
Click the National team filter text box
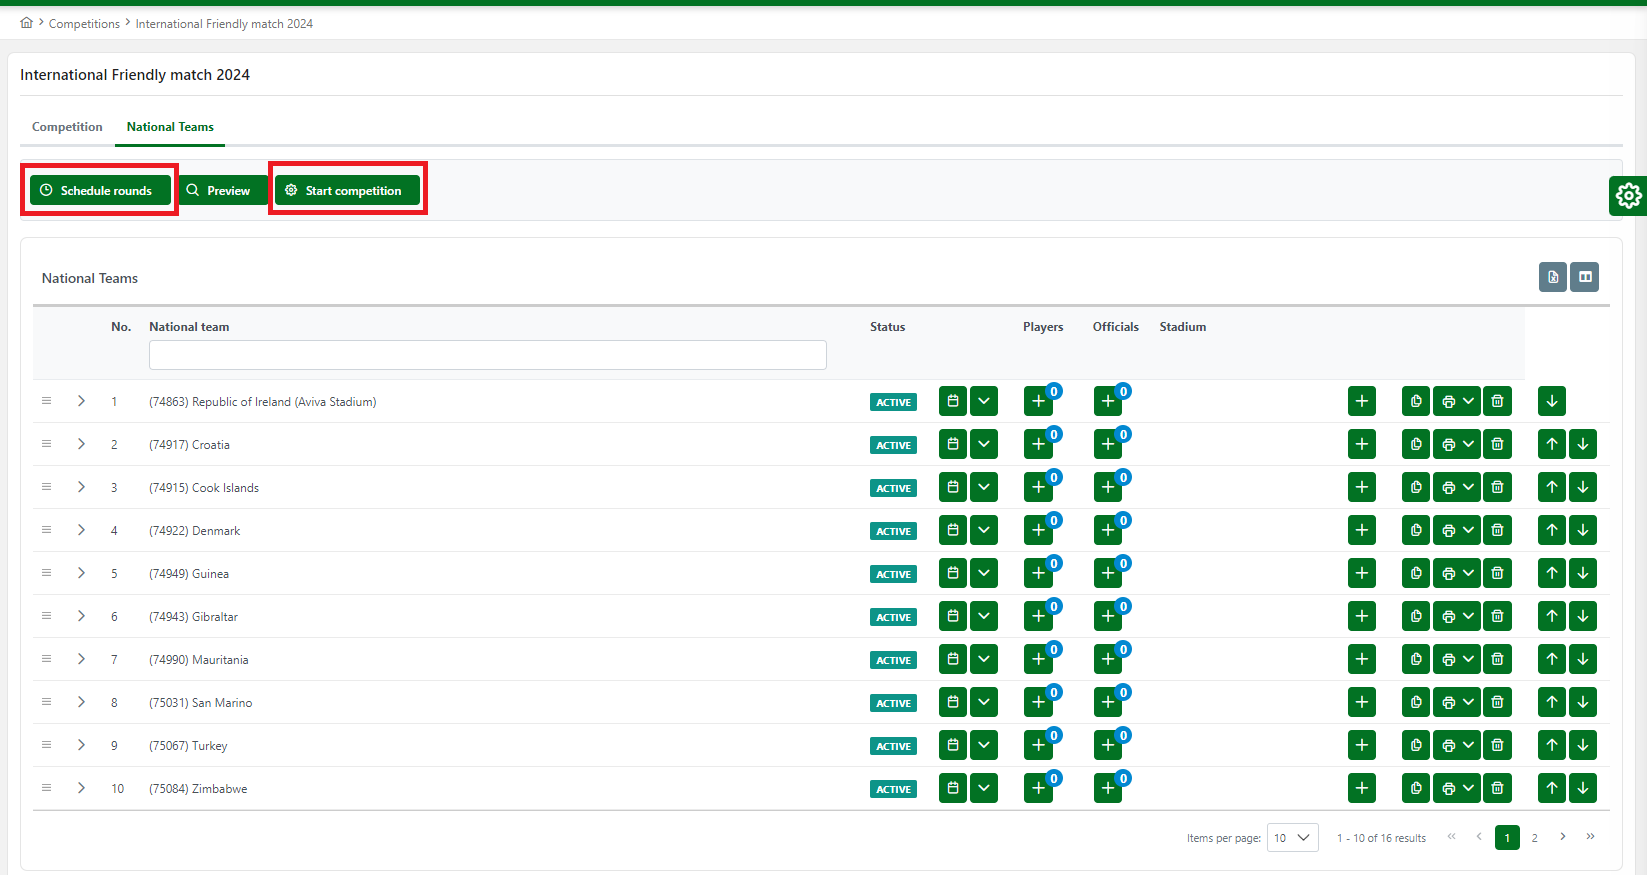point(487,355)
